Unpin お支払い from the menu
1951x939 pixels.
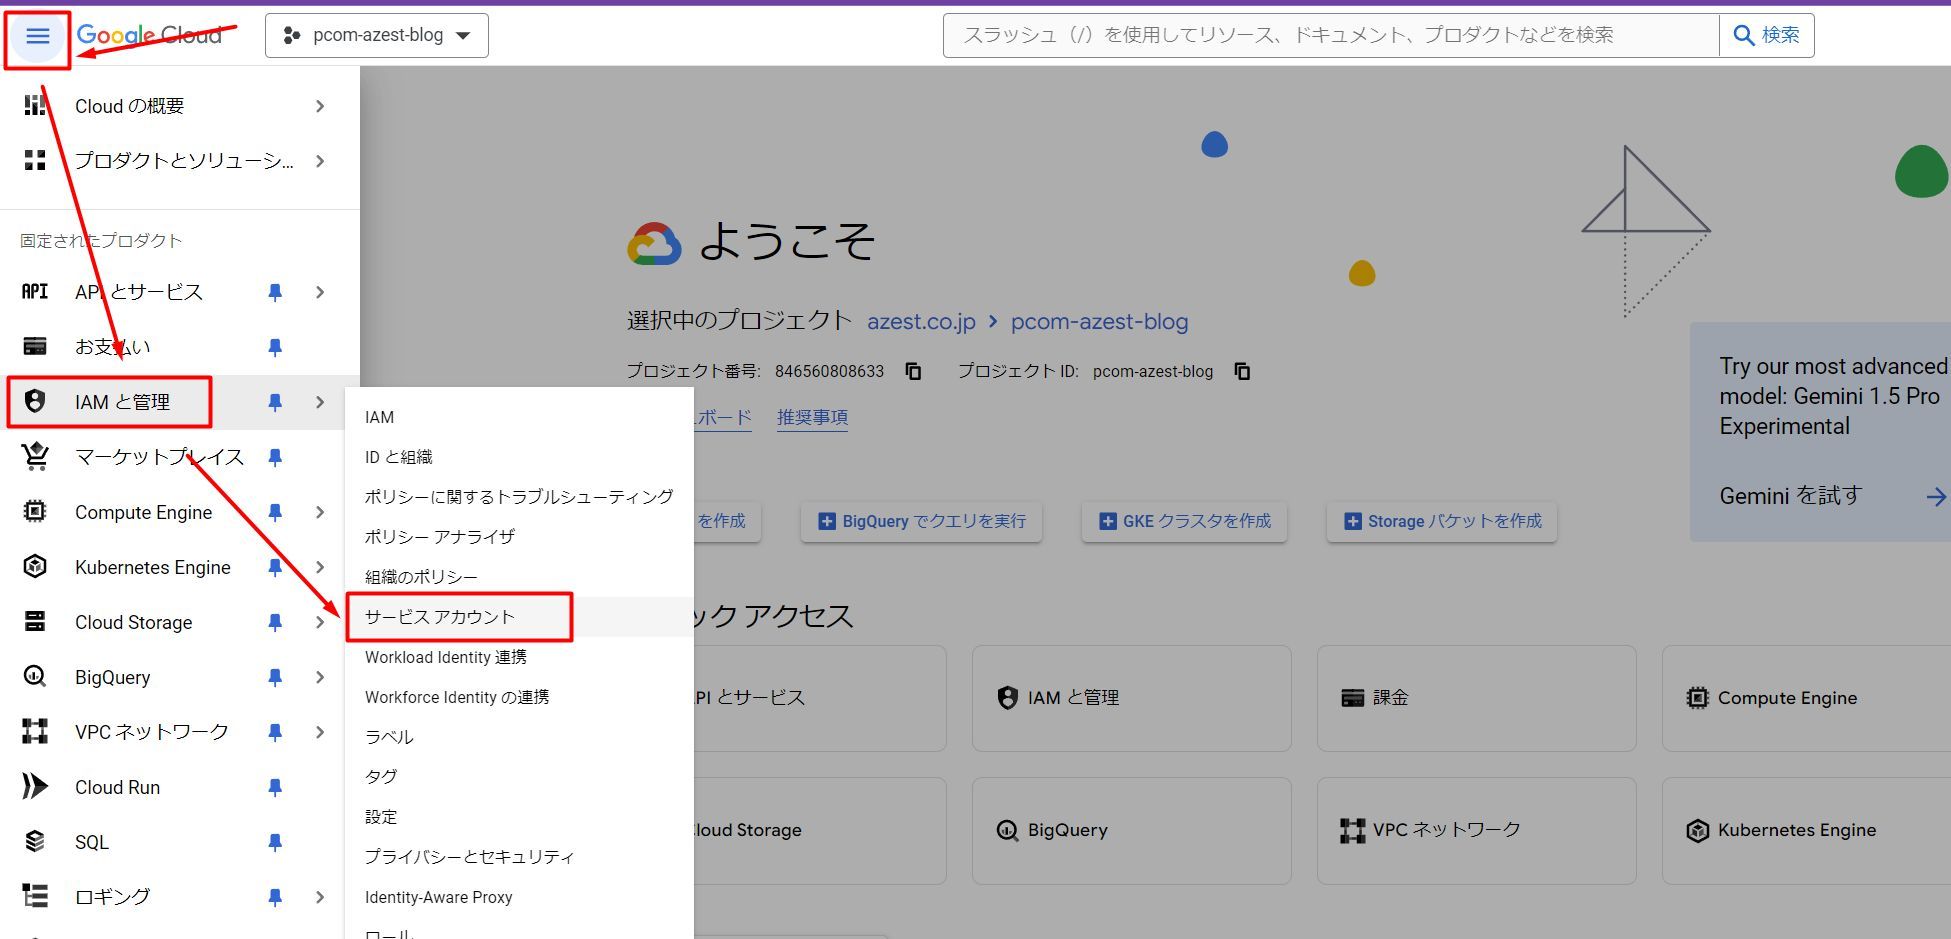(275, 347)
